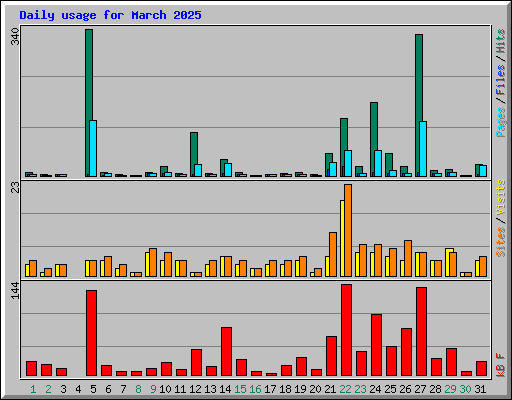512x400 pixels.
Task: Click the y-axis value 340
Action: point(15,37)
